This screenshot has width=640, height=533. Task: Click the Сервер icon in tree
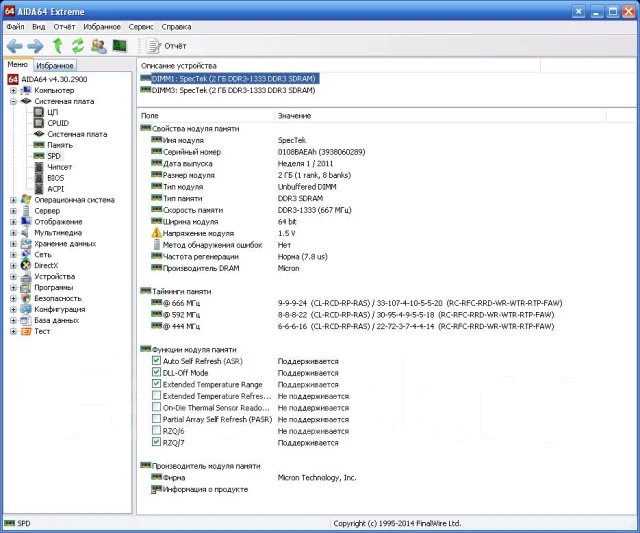point(26,211)
